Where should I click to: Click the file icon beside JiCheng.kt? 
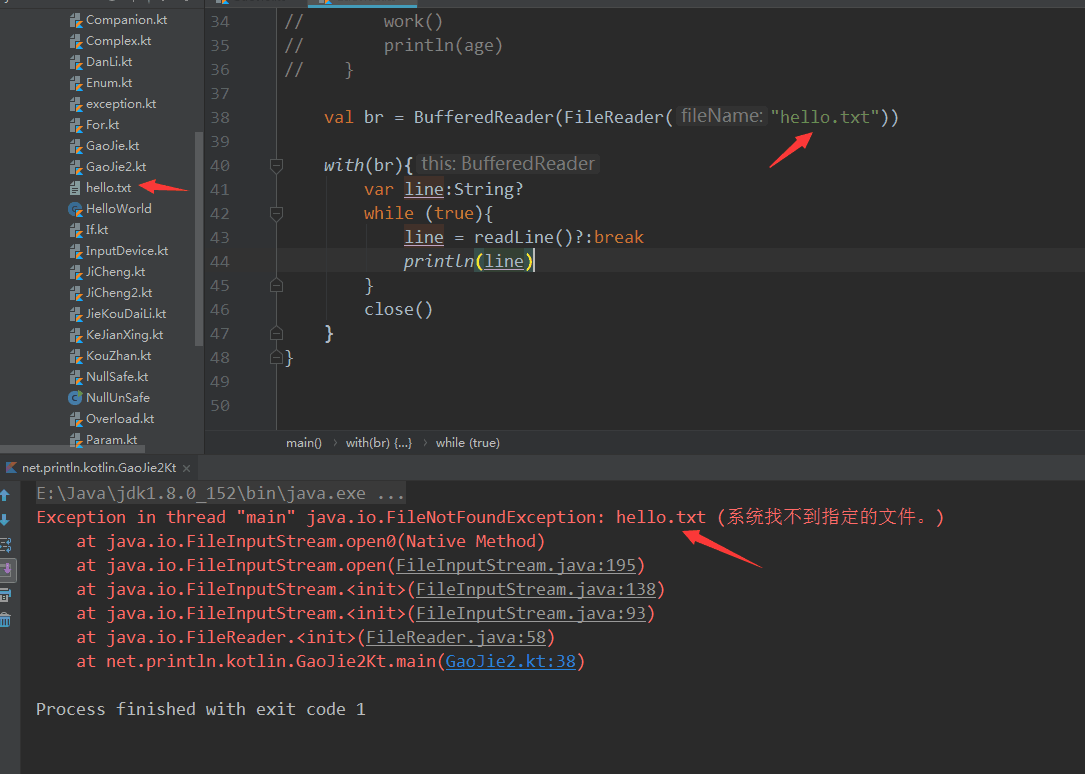(x=75, y=272)
